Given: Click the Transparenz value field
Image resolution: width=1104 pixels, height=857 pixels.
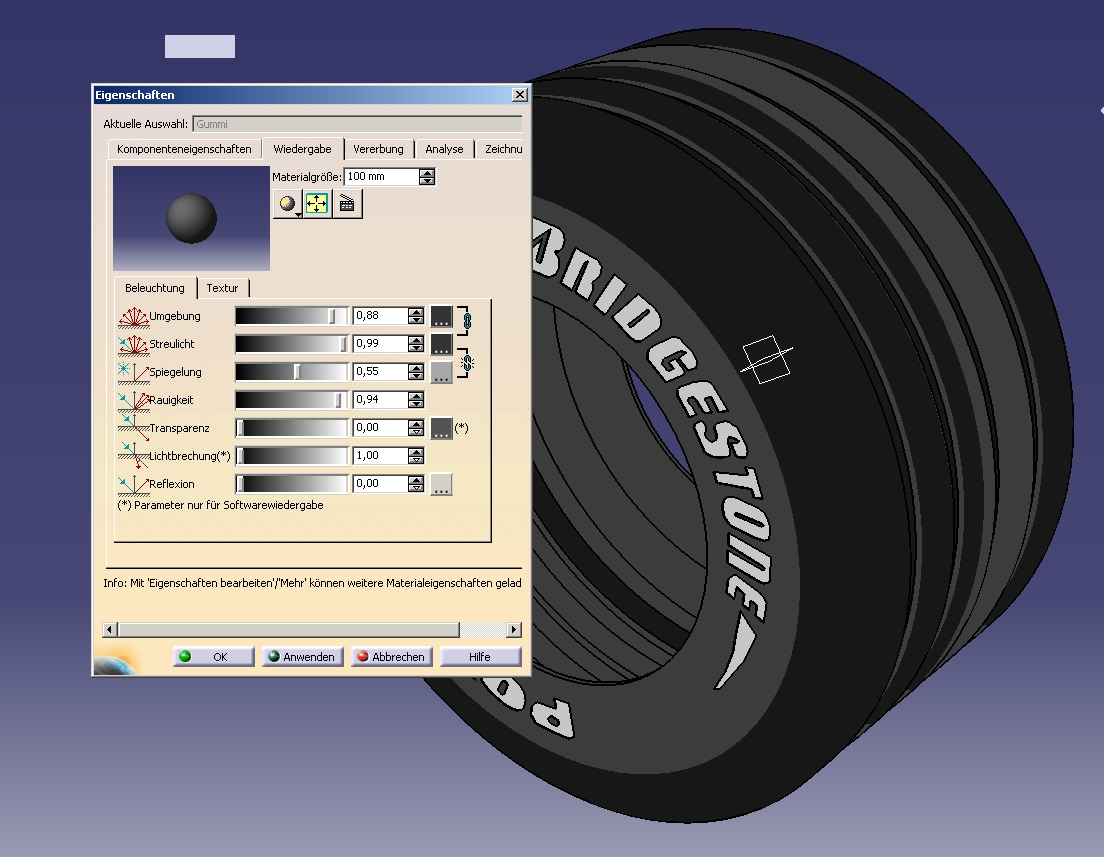Looking at the screenshot, I should pyautogui.click(x=380, y=428).
